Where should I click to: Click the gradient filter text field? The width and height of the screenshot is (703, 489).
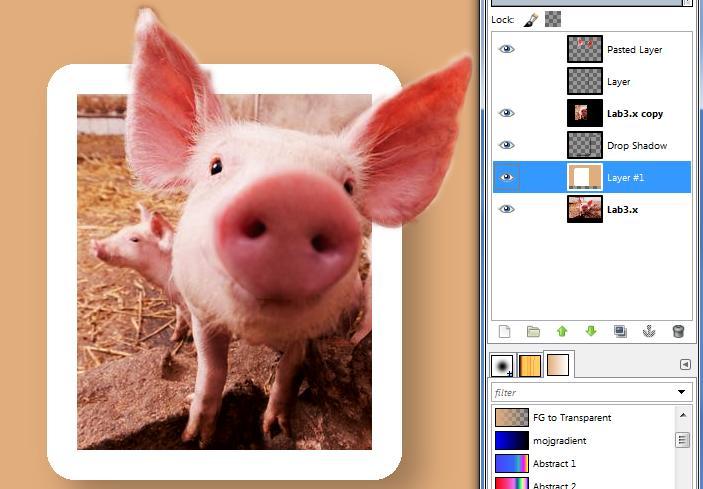(583, 393)
